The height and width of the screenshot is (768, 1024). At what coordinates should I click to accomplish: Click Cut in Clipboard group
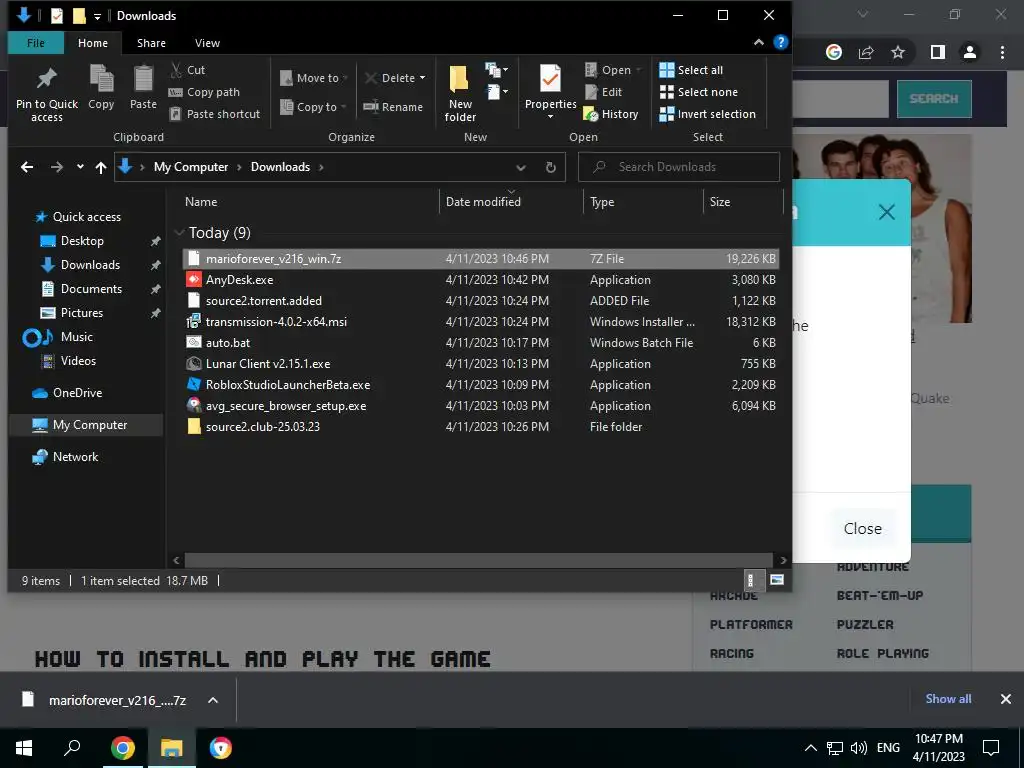click(x=188, y=70)
